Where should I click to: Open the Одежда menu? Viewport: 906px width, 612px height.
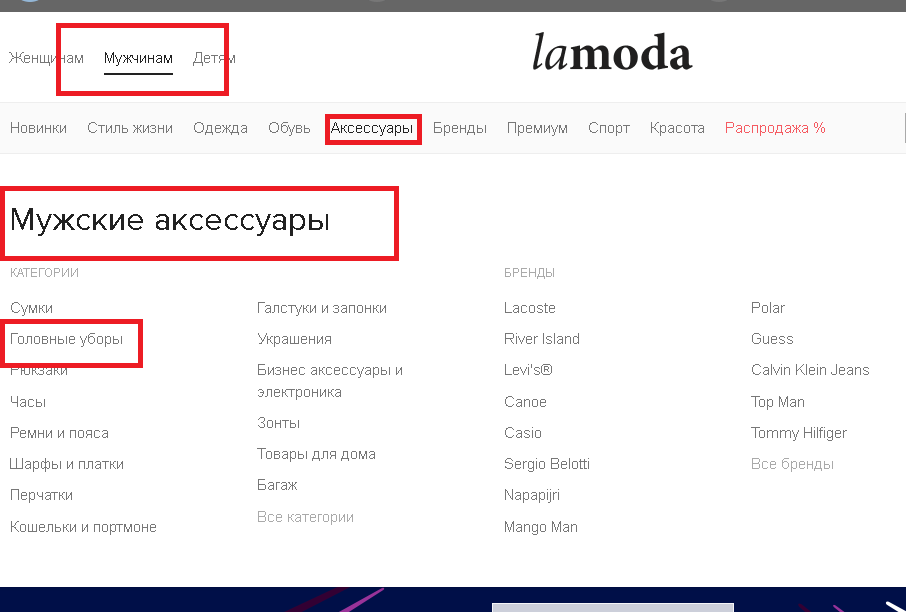pyautogui.click(x=220, y=128)
